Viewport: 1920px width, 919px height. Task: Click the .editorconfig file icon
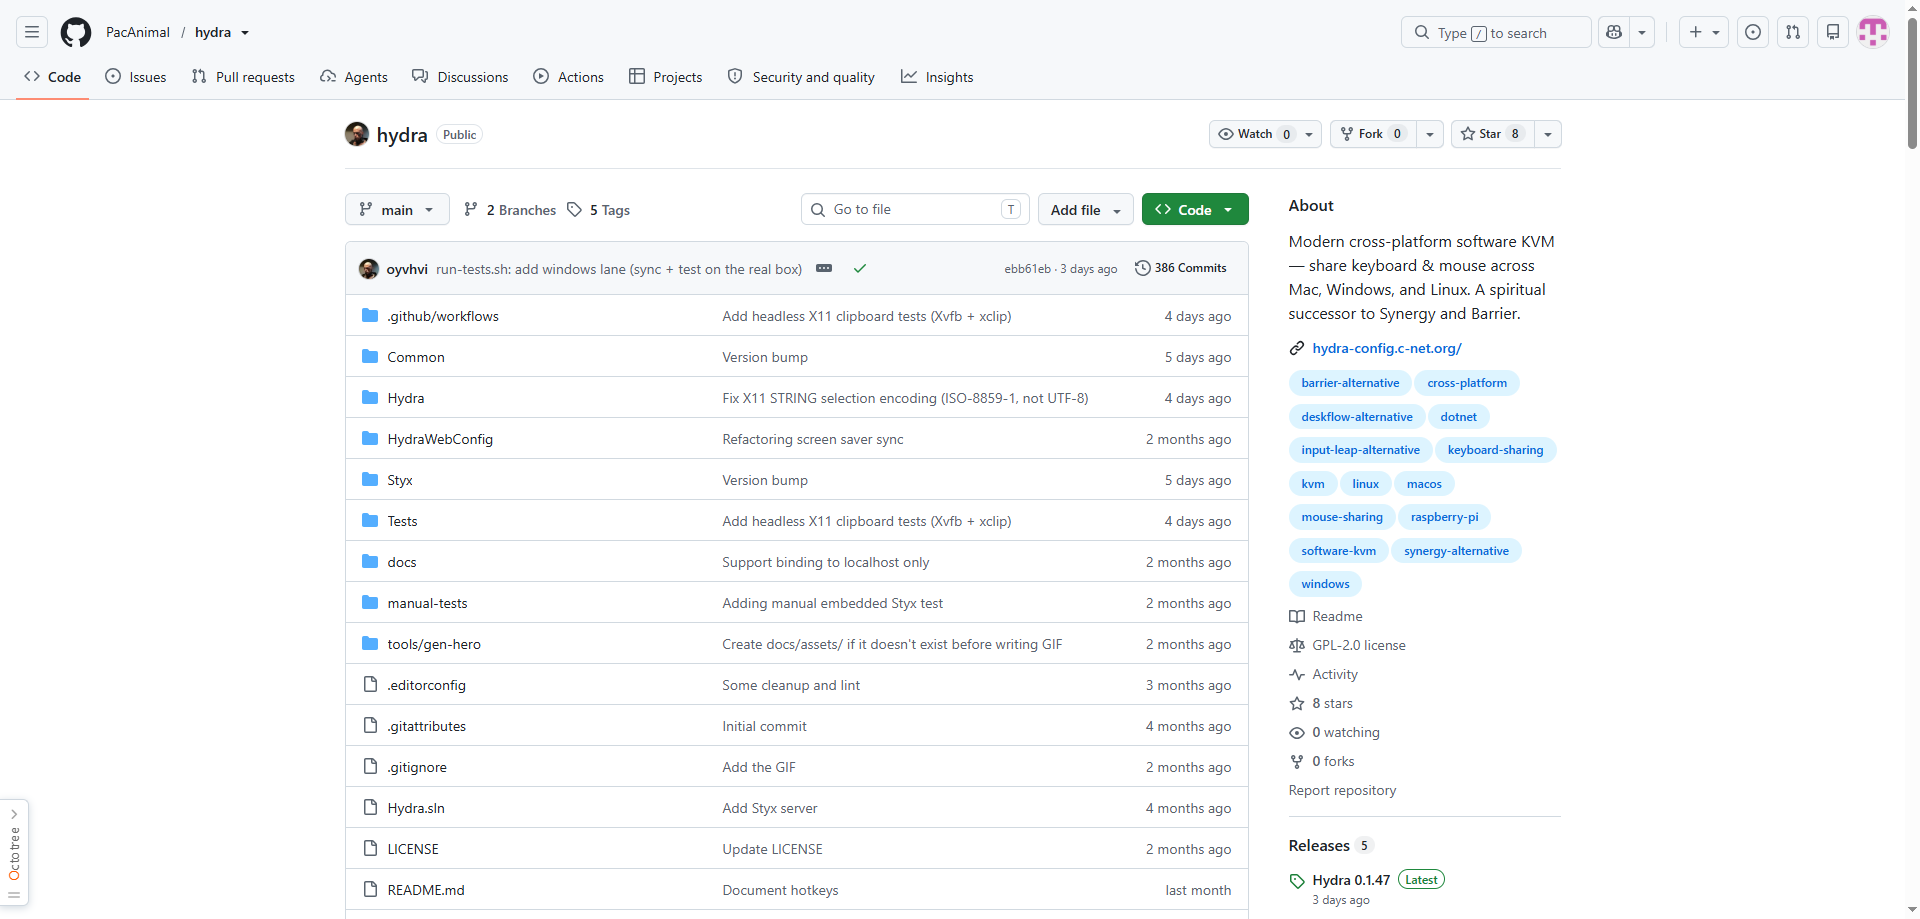point(370,685)
